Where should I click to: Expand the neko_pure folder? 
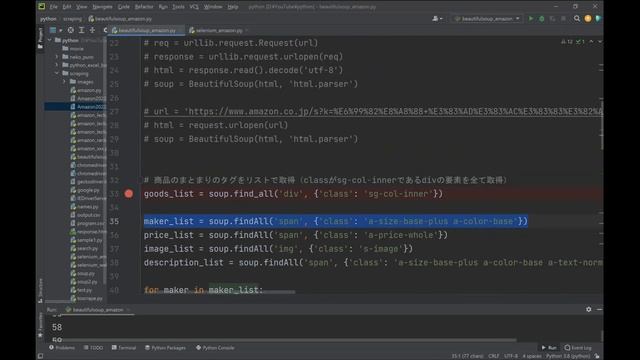coord(57,57)
